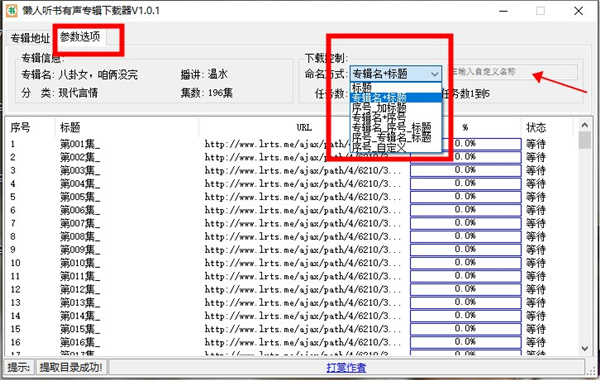The image size is (600, 380).
Task: Open the 打赏作者 link
Action: (346, 368)
